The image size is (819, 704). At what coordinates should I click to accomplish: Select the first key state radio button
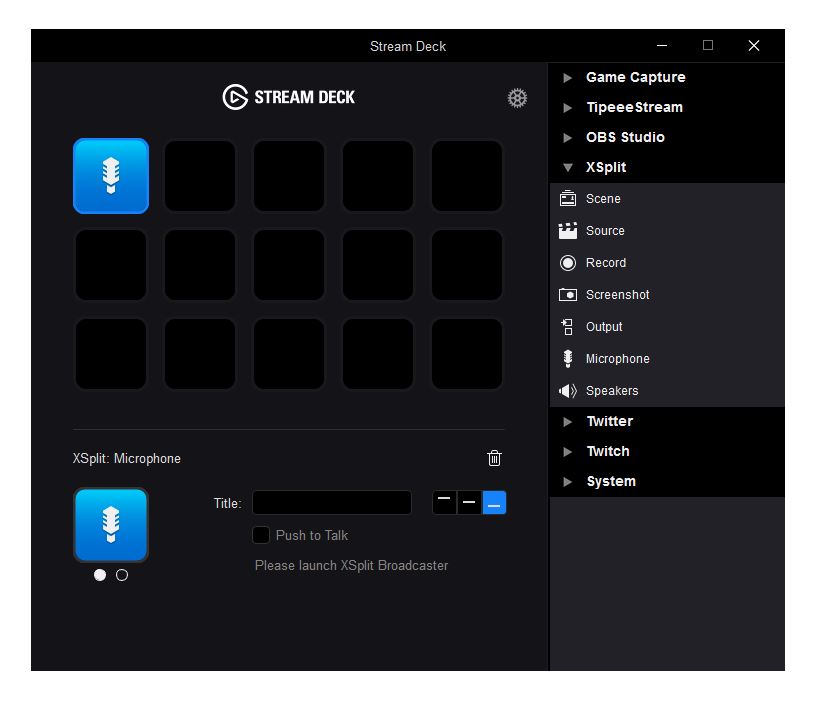(100, 575)
